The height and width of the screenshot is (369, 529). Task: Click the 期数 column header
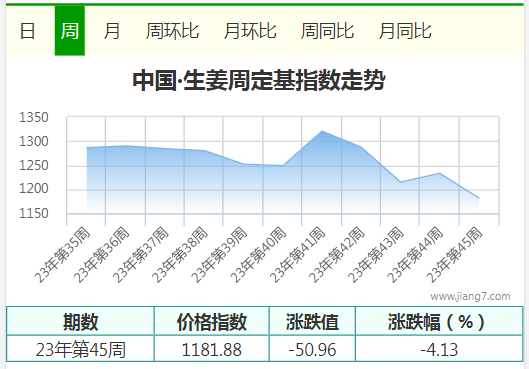(80, 321)
